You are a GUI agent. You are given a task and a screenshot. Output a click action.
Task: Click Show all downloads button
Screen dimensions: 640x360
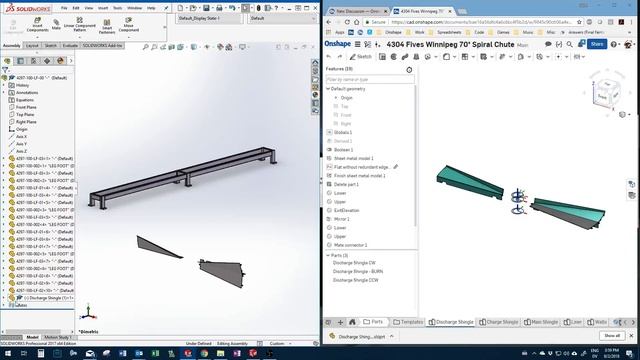612,336
